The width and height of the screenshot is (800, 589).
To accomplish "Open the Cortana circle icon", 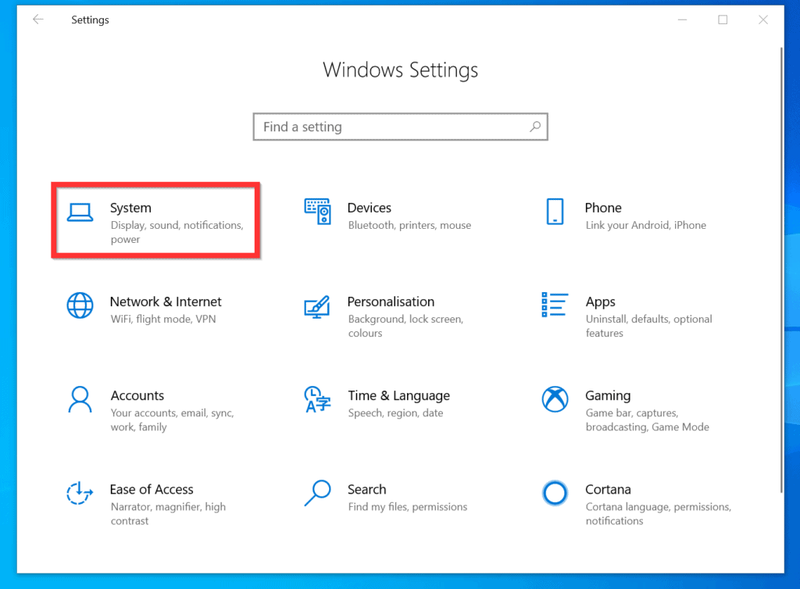I will pos(555,493).
